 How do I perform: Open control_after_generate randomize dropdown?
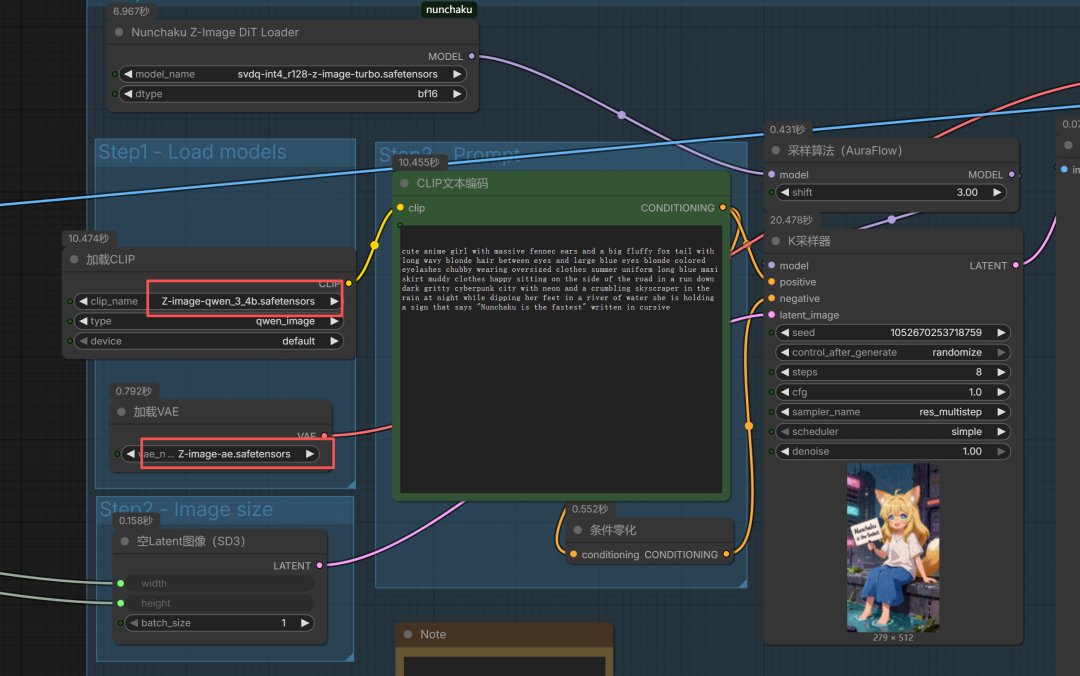click(893, 353)
